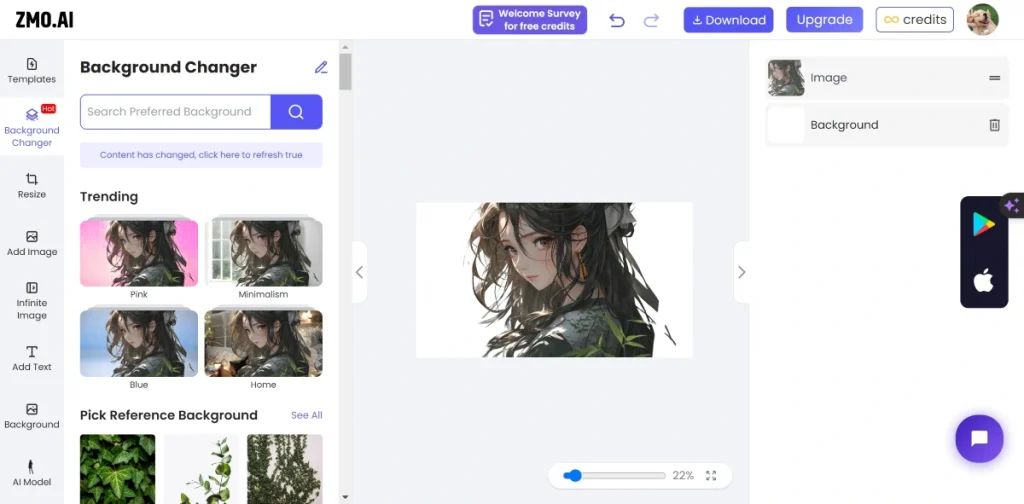Open the Apple App Store link
1024x504 pixels.
coord(983,280)
